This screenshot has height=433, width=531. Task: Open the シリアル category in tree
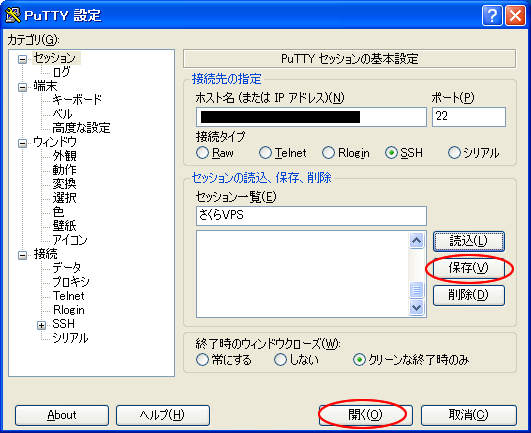pyautogui.click(x=70, y=338)
